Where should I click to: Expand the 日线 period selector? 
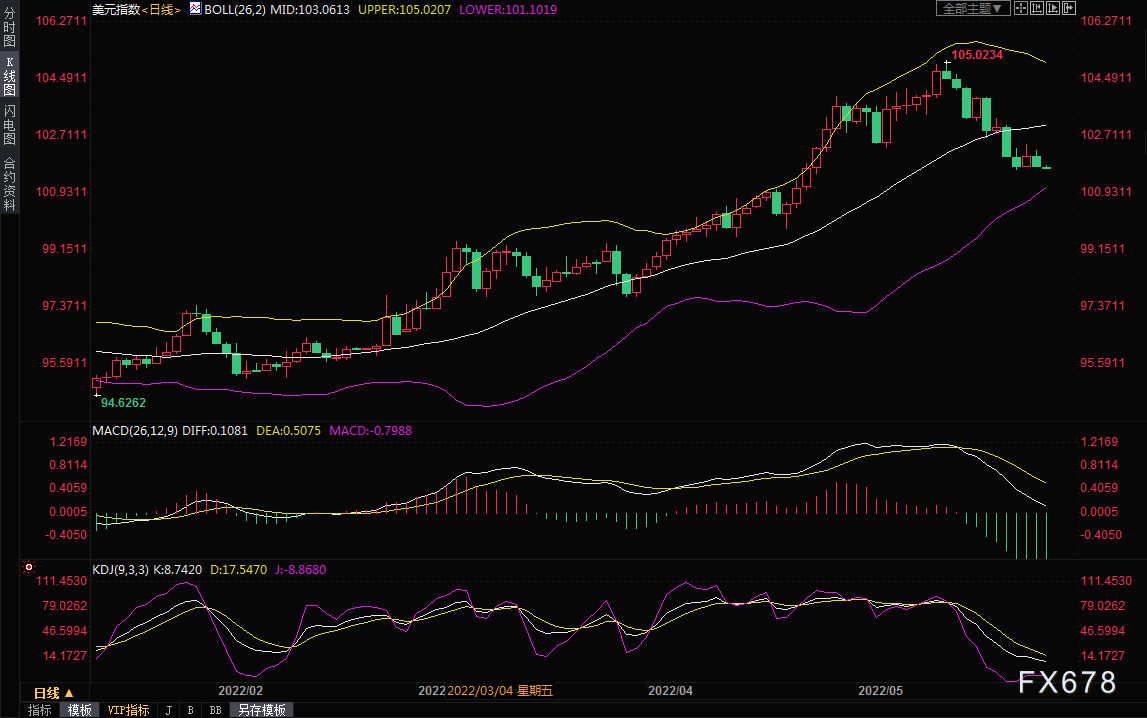pos(54,692)
